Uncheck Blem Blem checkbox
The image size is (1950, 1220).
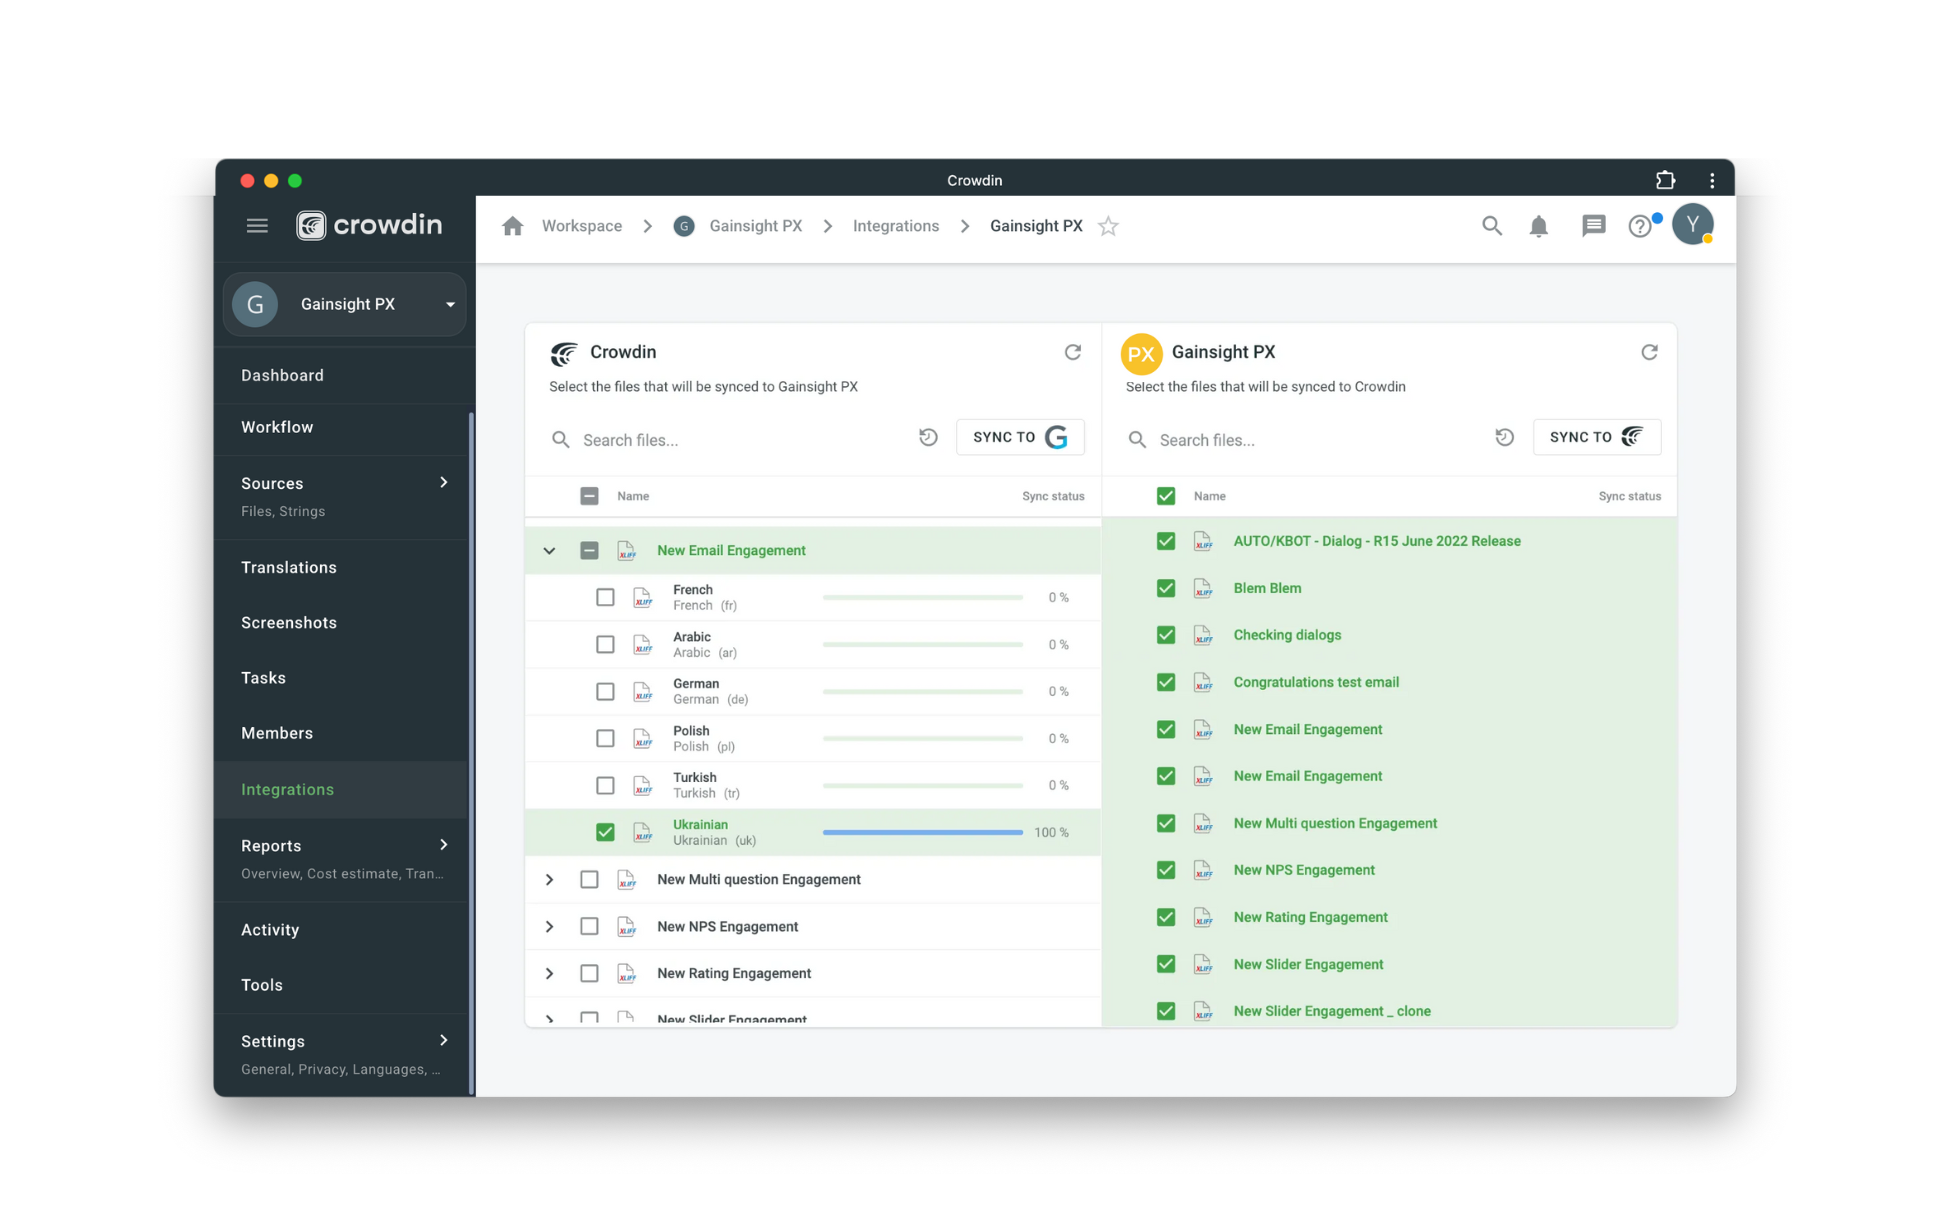[1166, 588]
